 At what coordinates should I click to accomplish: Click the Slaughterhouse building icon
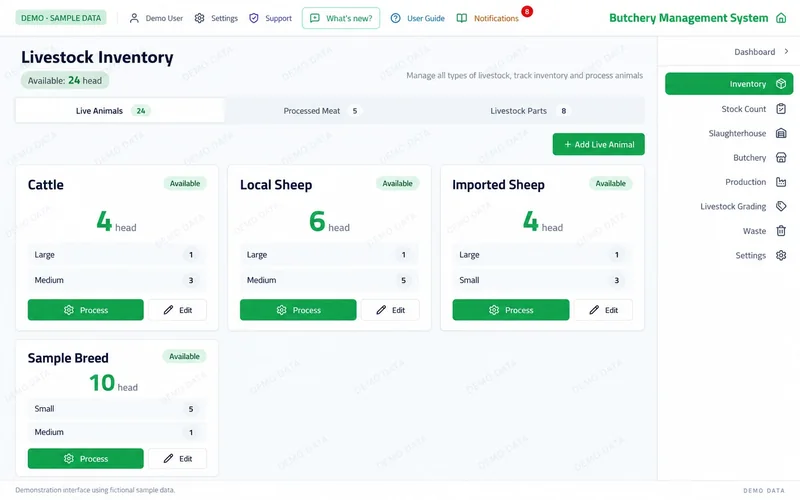tap(781, 133)
